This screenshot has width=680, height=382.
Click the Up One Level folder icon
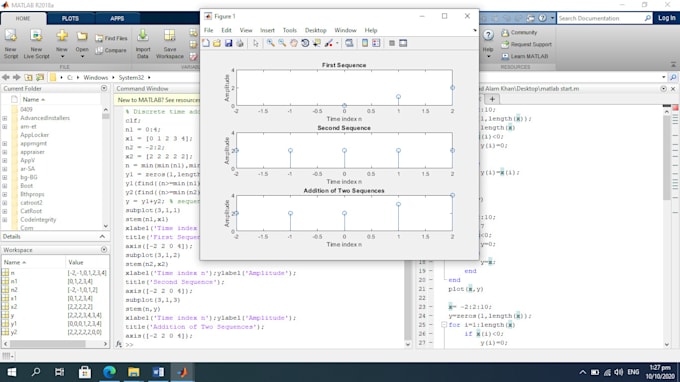[28, 77]
